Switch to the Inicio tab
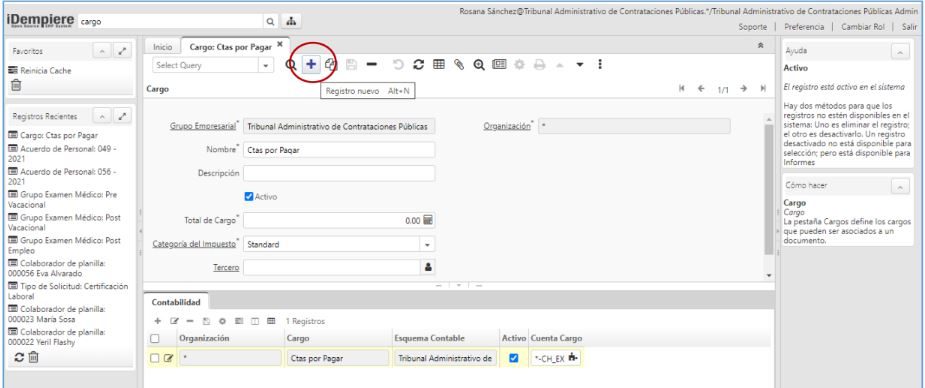Screen dimensions: 925x388 pyautogui.click(x=162, y=47)
